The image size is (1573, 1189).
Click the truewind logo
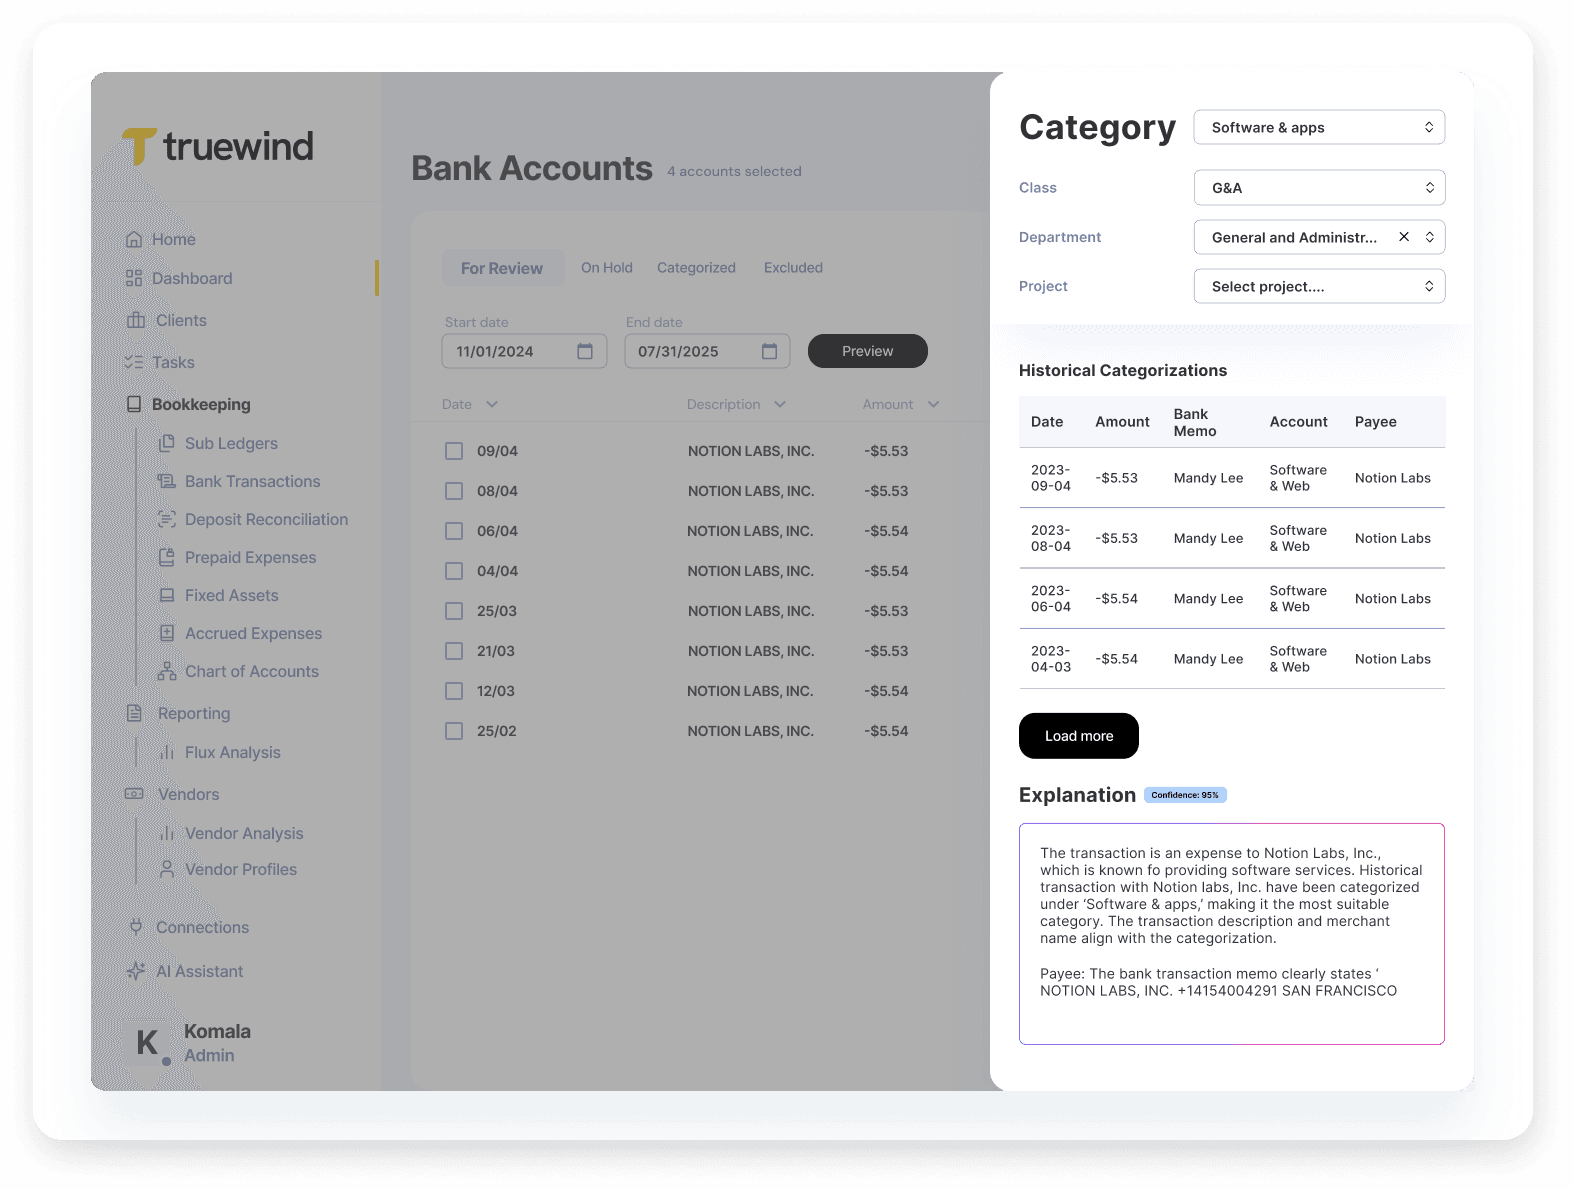coord(218,146)
